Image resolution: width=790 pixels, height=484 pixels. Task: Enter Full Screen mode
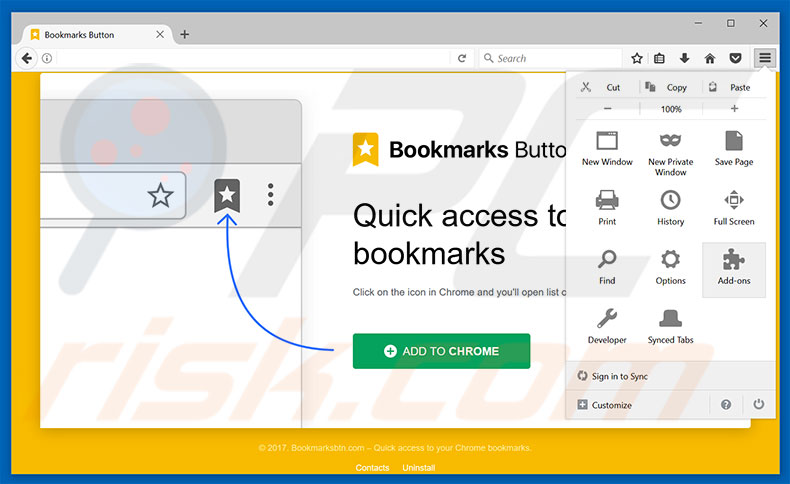(x=734, y=208)
